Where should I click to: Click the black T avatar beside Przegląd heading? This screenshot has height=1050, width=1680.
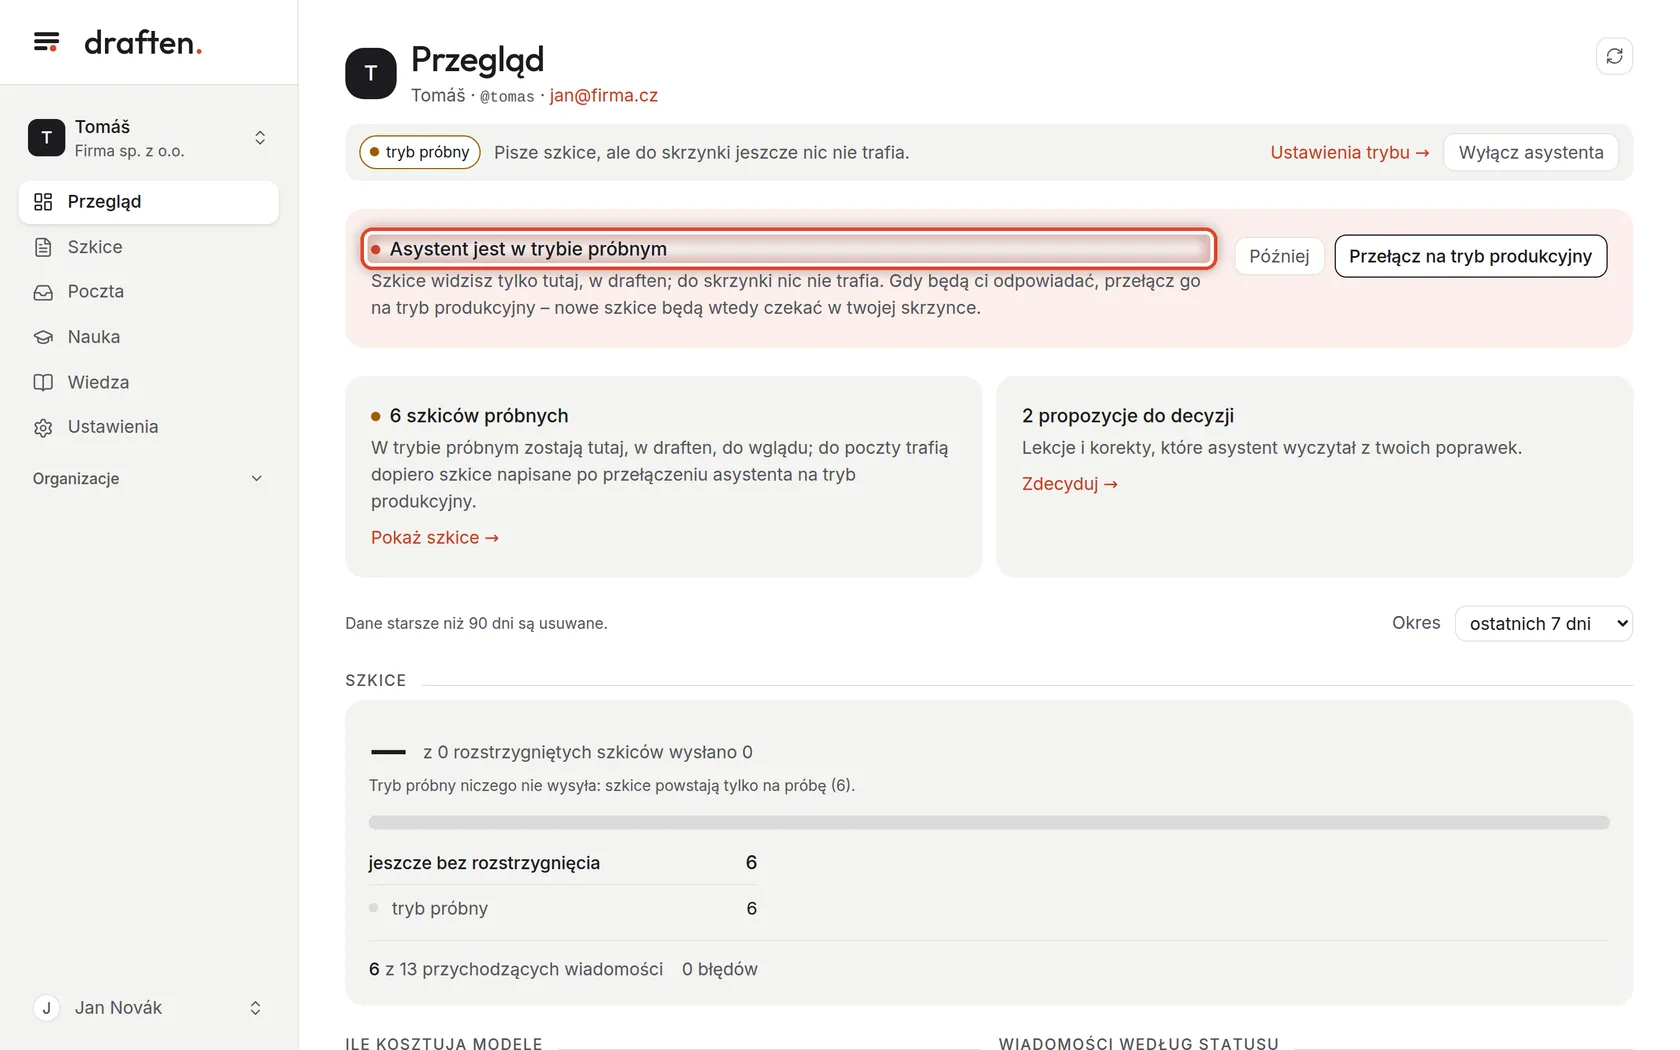click(x=371, y=73)
